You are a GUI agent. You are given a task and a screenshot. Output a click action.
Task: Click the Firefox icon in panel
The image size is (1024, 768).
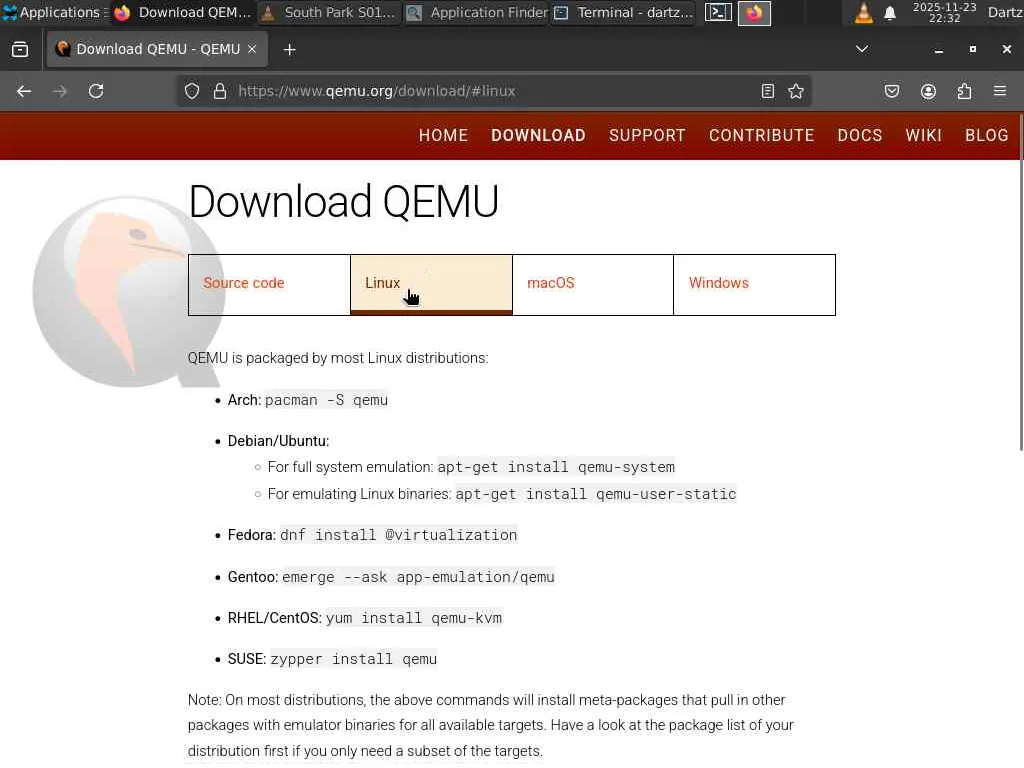point(754,12)
